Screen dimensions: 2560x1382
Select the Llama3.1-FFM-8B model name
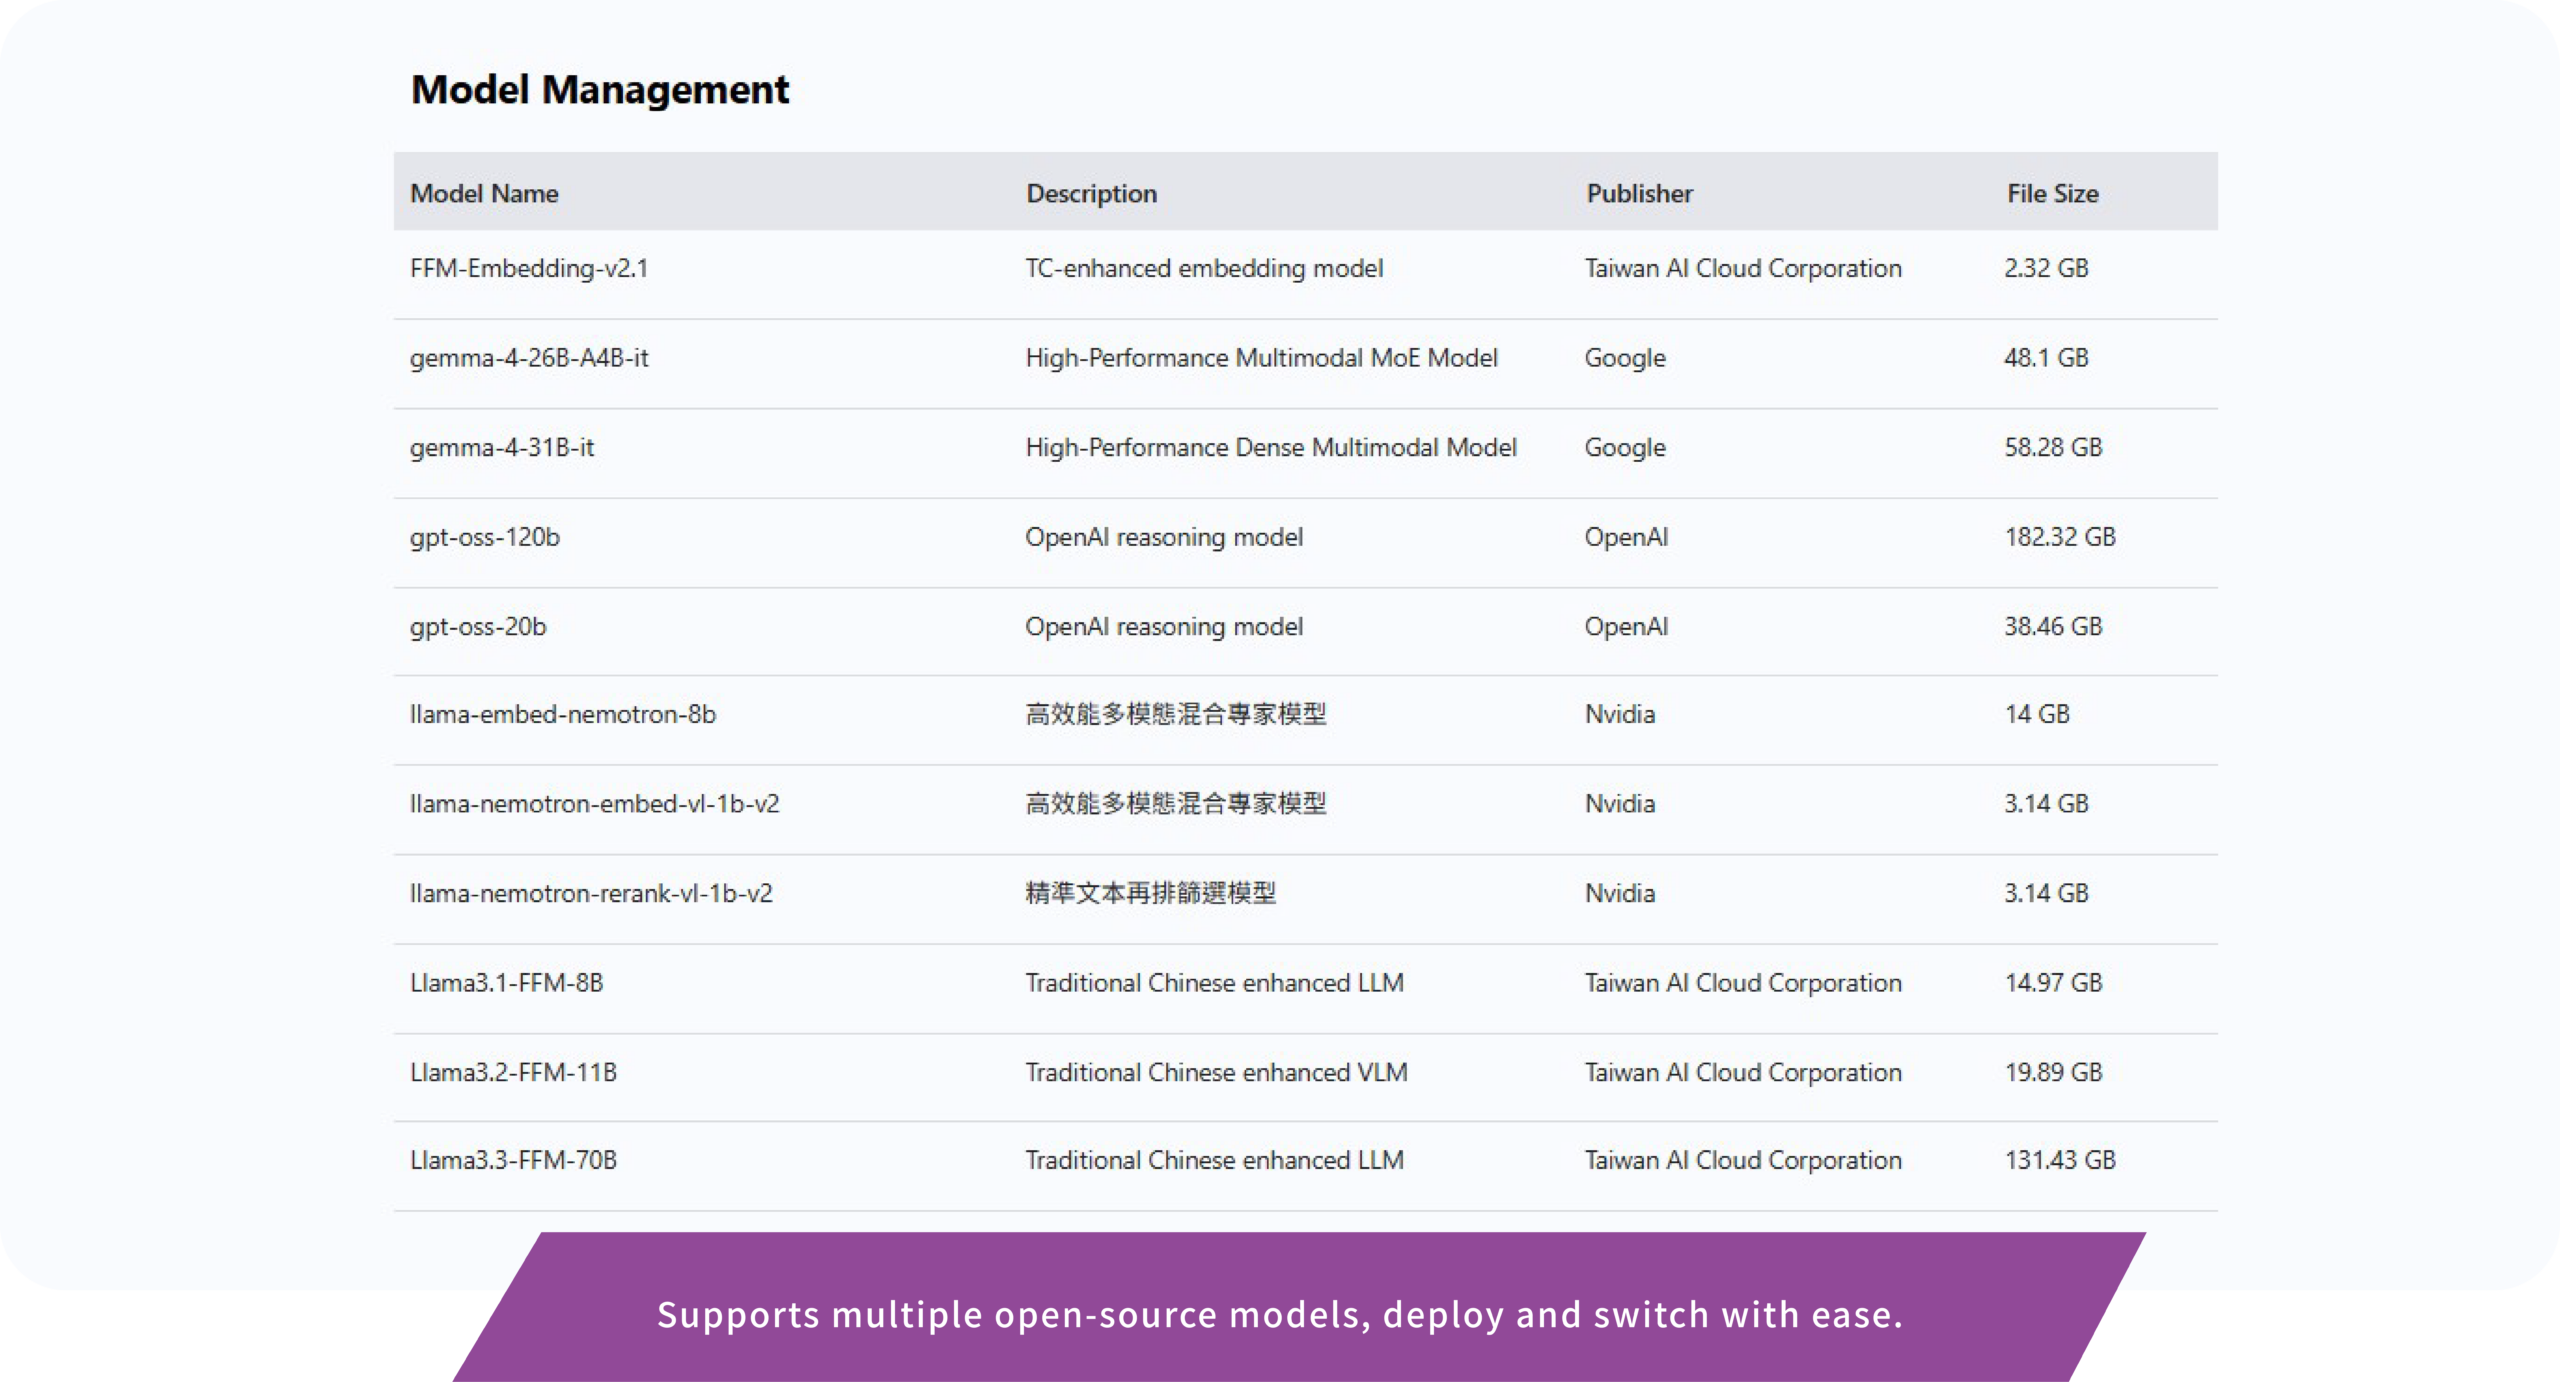(506, 982)
